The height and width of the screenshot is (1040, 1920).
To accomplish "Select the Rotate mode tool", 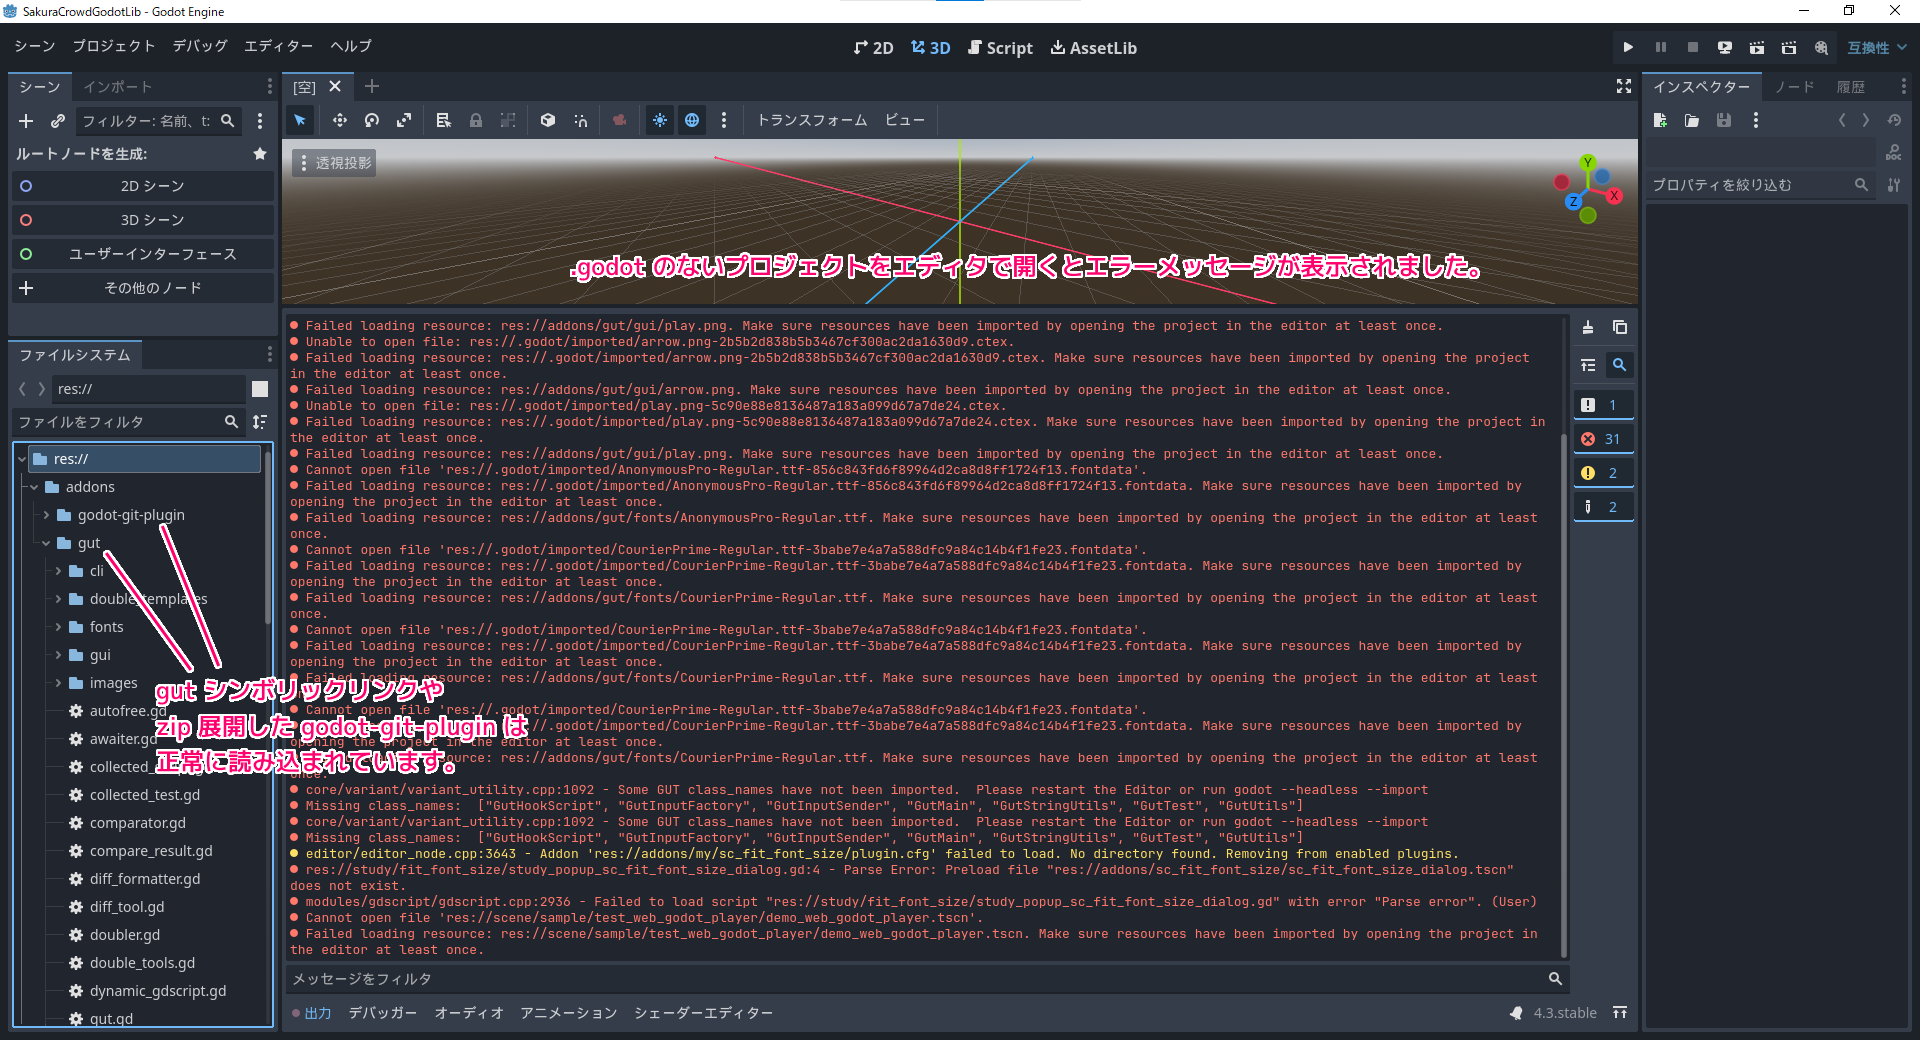I will pyautogui.click(x=372, y=120).
